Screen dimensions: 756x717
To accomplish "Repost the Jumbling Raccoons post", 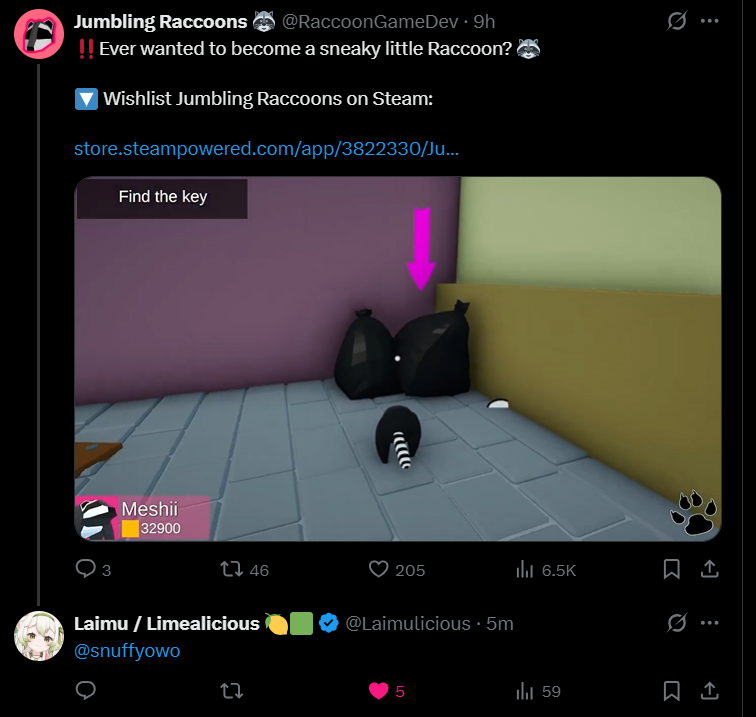I will tap(231, 569).
